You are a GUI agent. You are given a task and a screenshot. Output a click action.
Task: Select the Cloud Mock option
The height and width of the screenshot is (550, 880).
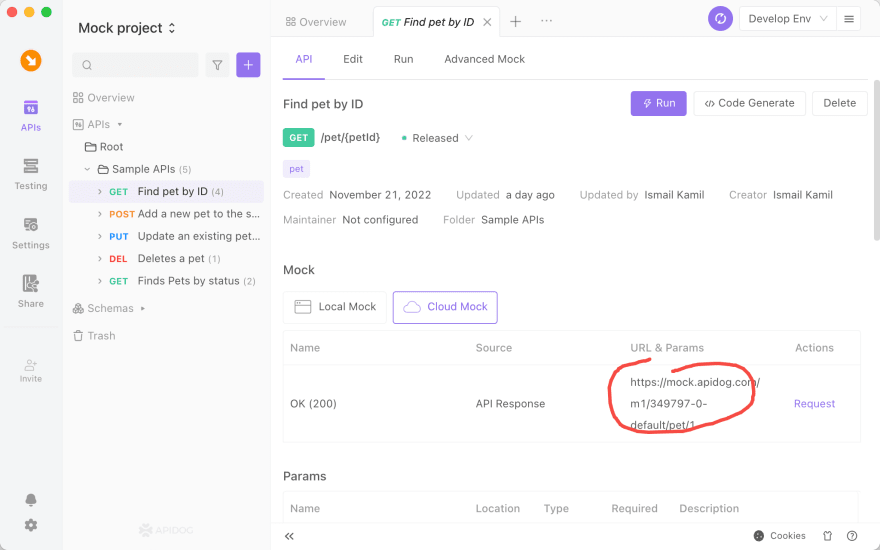[445, 307]
